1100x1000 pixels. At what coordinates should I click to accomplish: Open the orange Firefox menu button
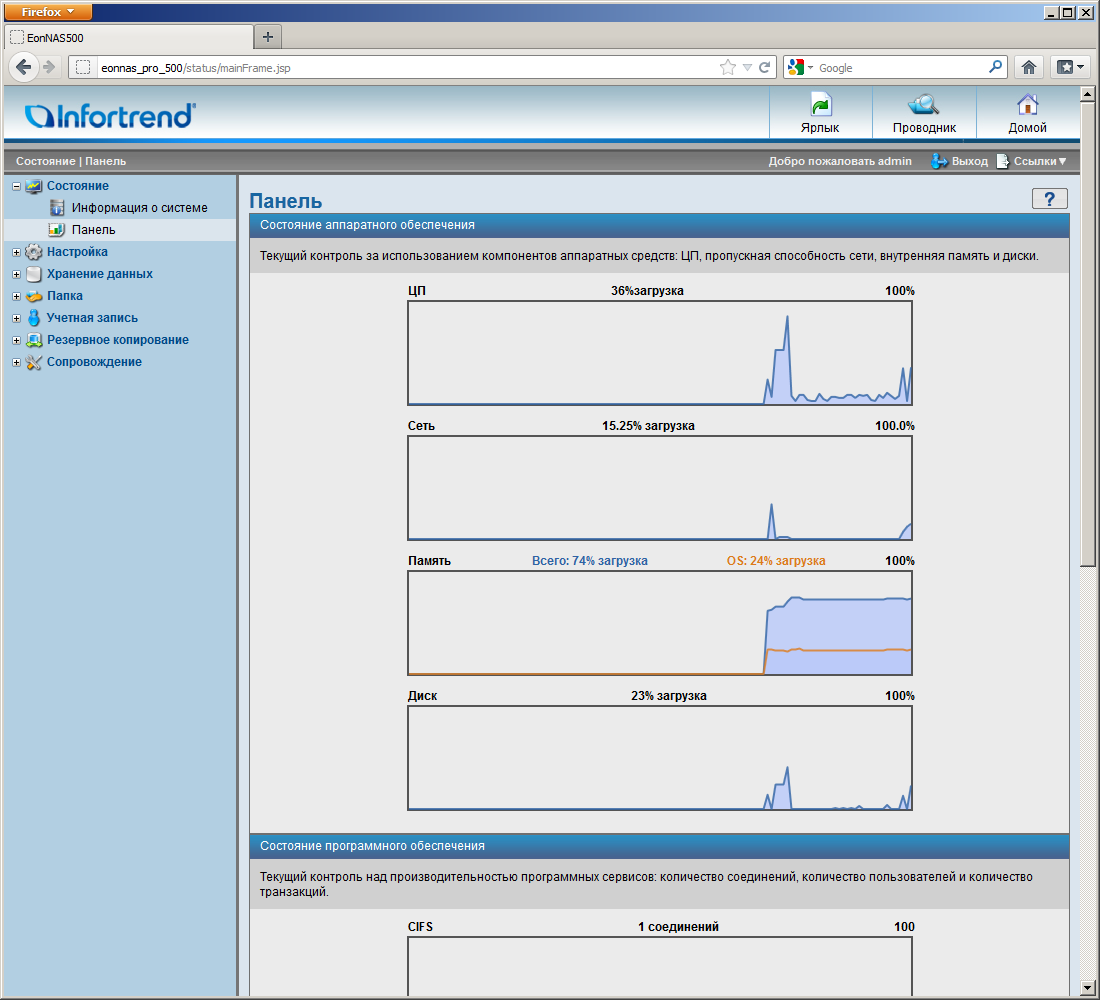pos(48,11)
